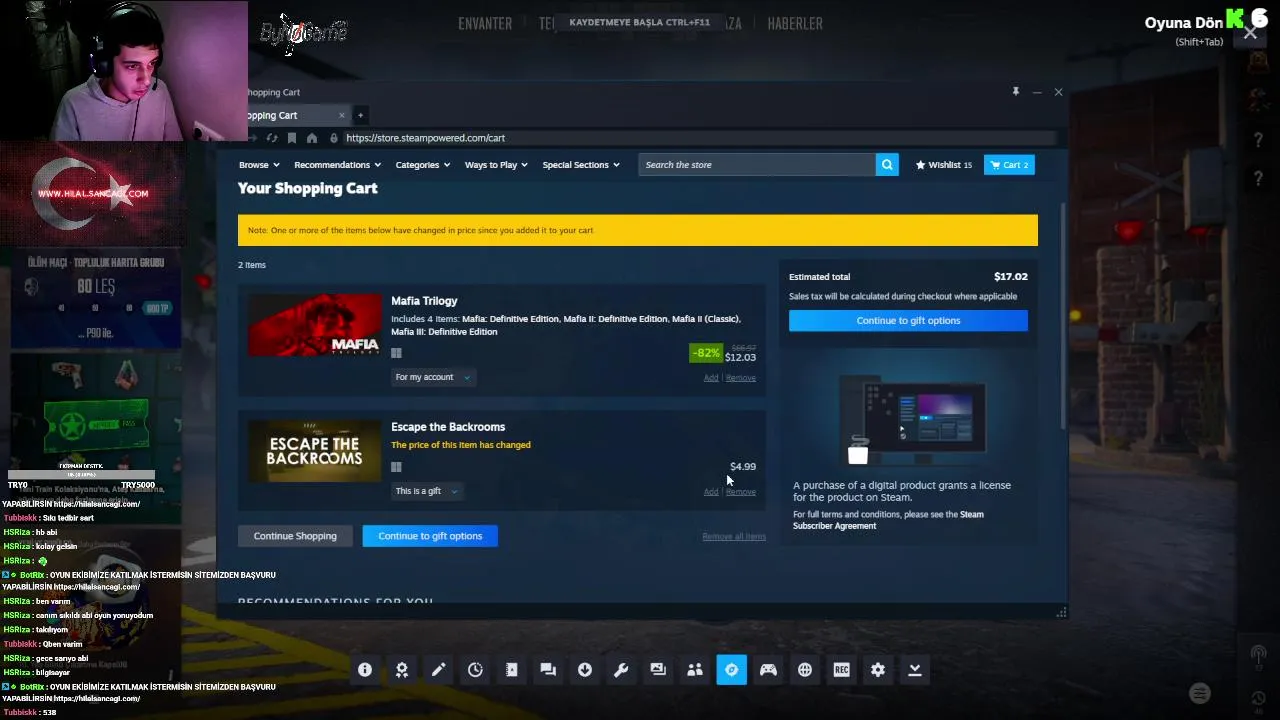The image size is (1280, 720).
Task: Open the Steam Subscriber Agreement link
Action: [888, 520]
